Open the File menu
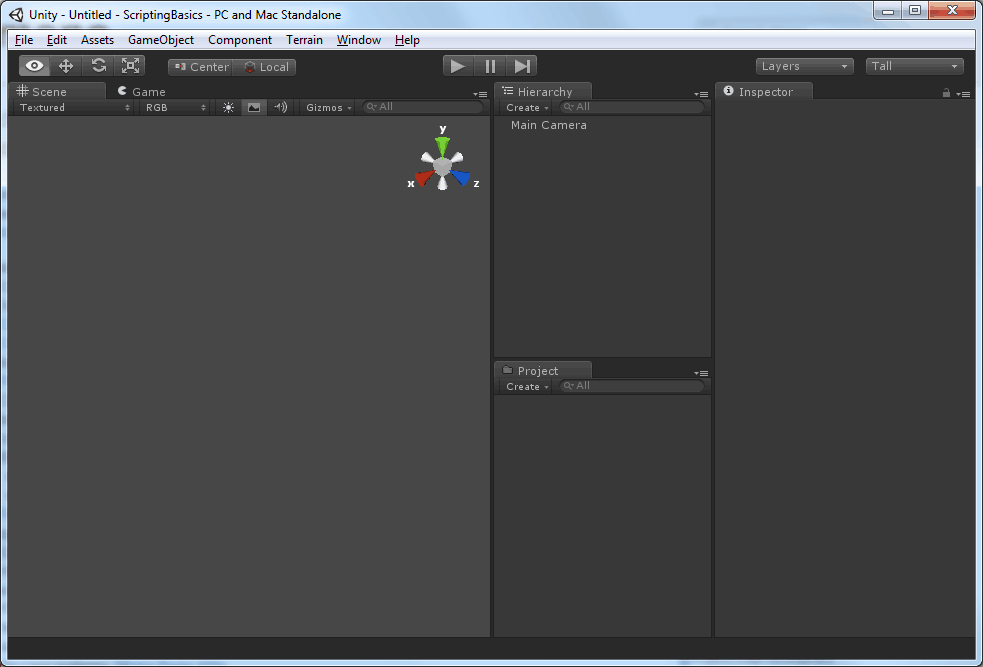Image resolution: width=983 pixels, height=667 pixels. pos(24,40)
